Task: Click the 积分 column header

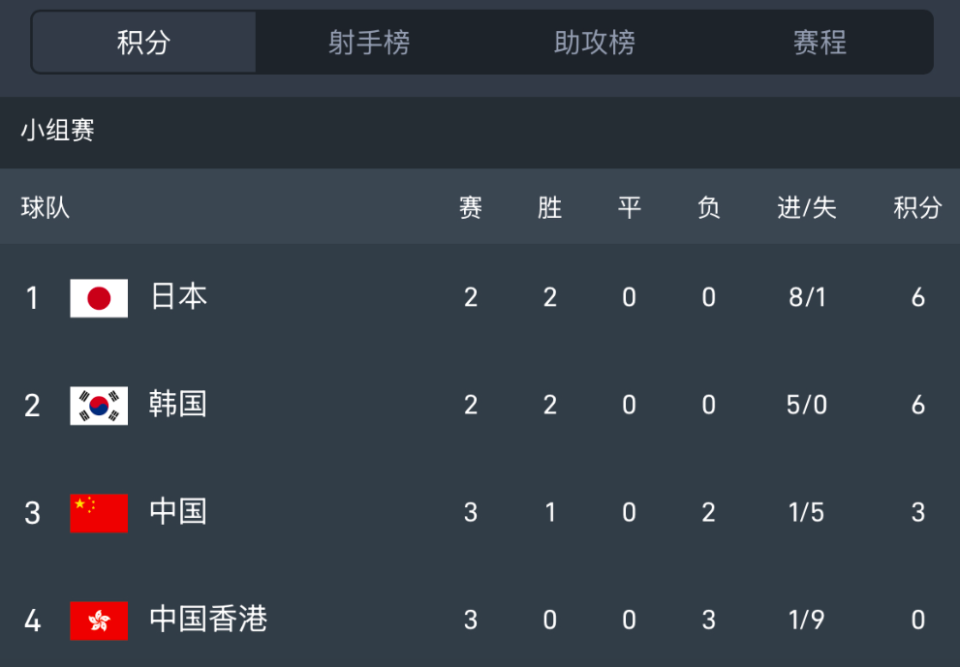Action: click(918, 208)
